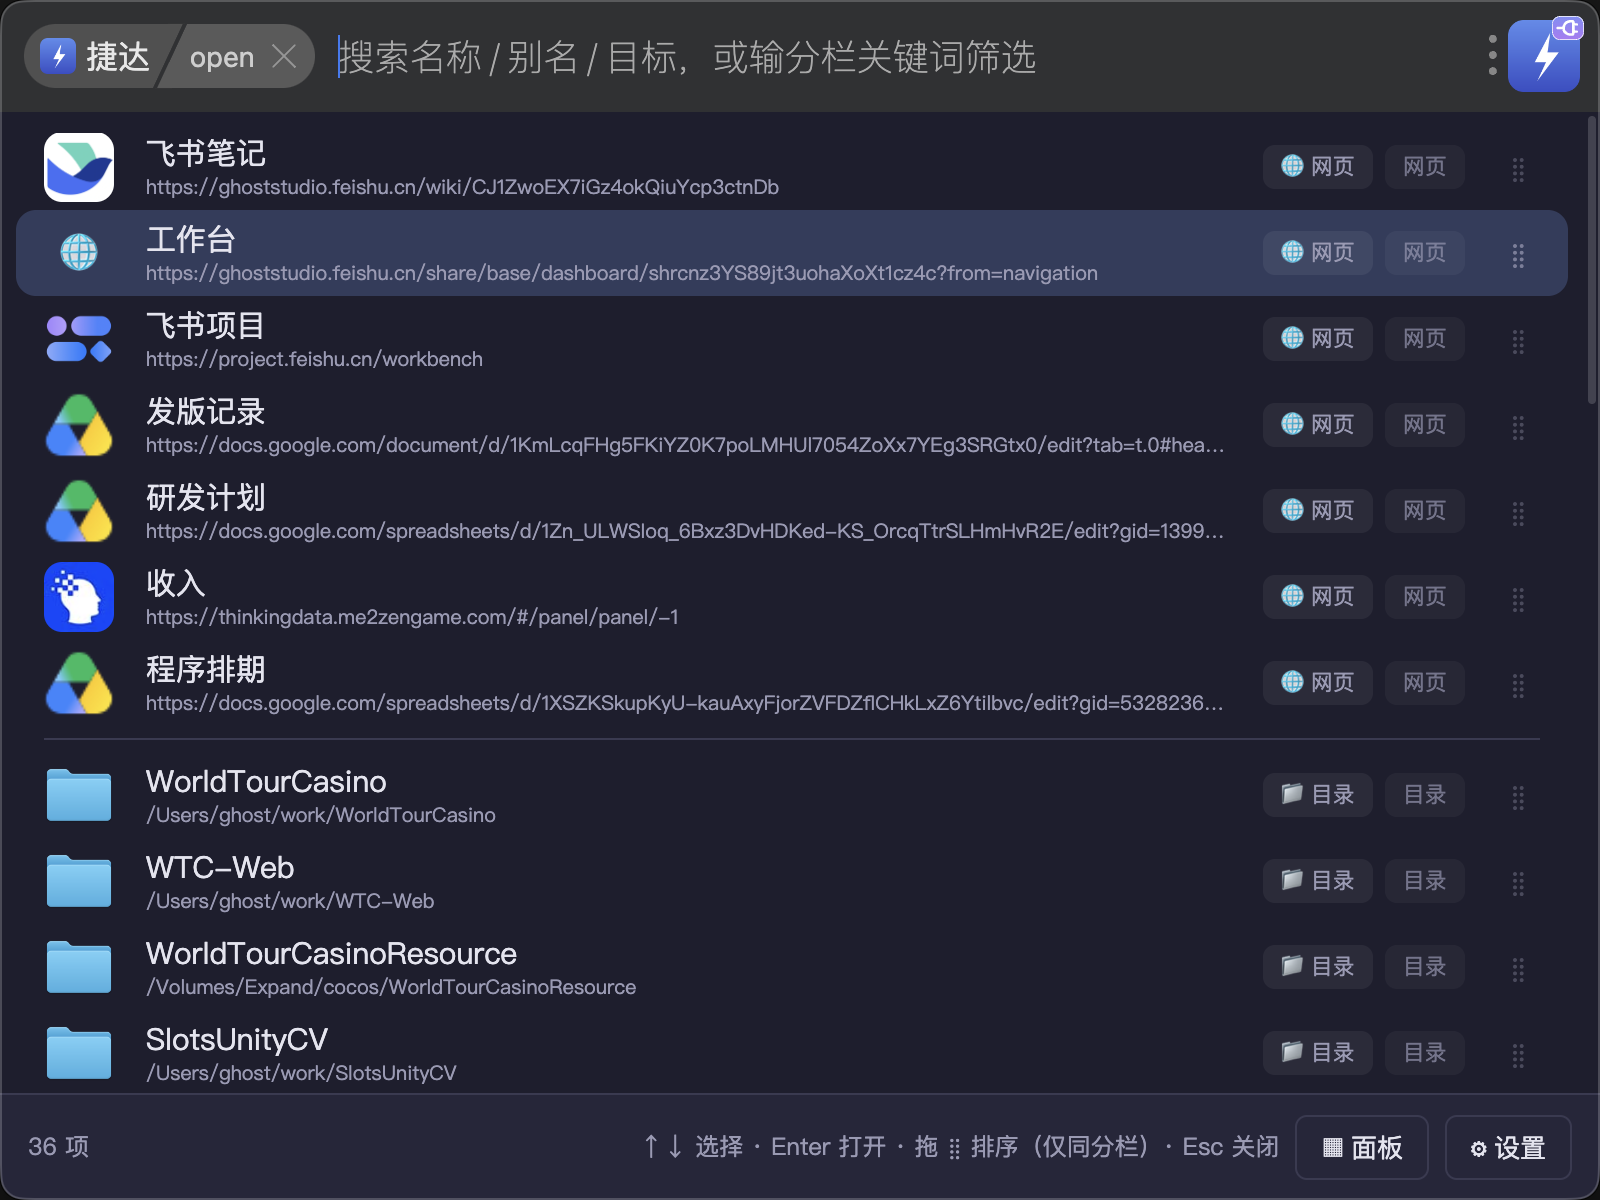The image size is (1600, 1200).
Task: Select the 工作台 entry title
Action: tap(191, 239)
